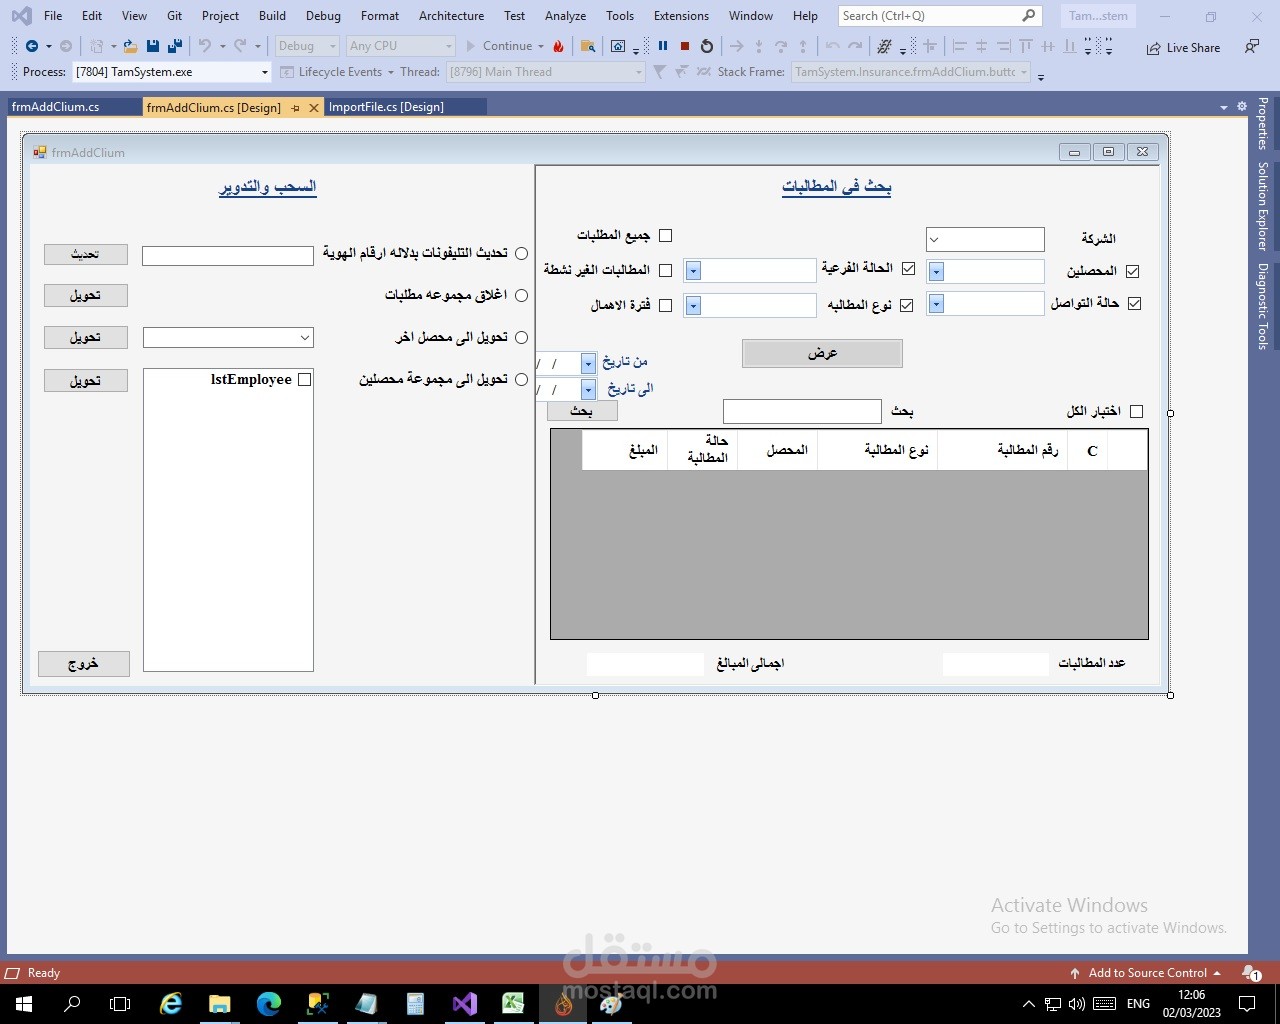
Task: Open the Solution Explorer side tab
Action: 1263,206
